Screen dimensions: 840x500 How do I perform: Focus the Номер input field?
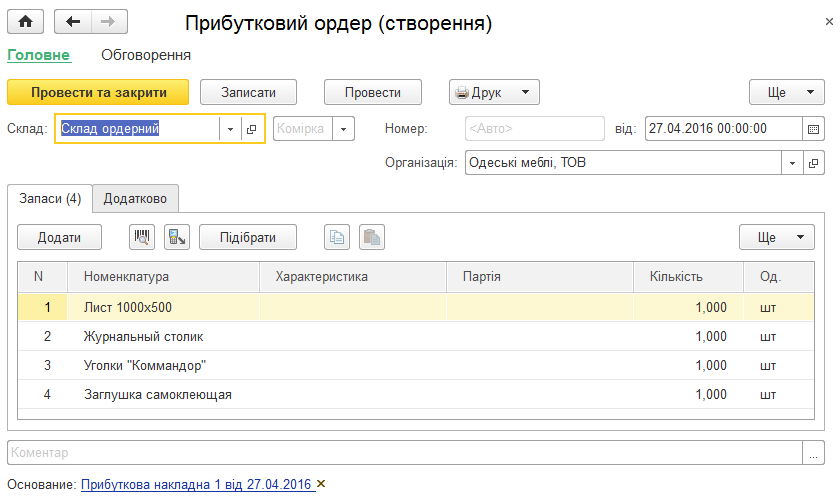click(535, 129)
